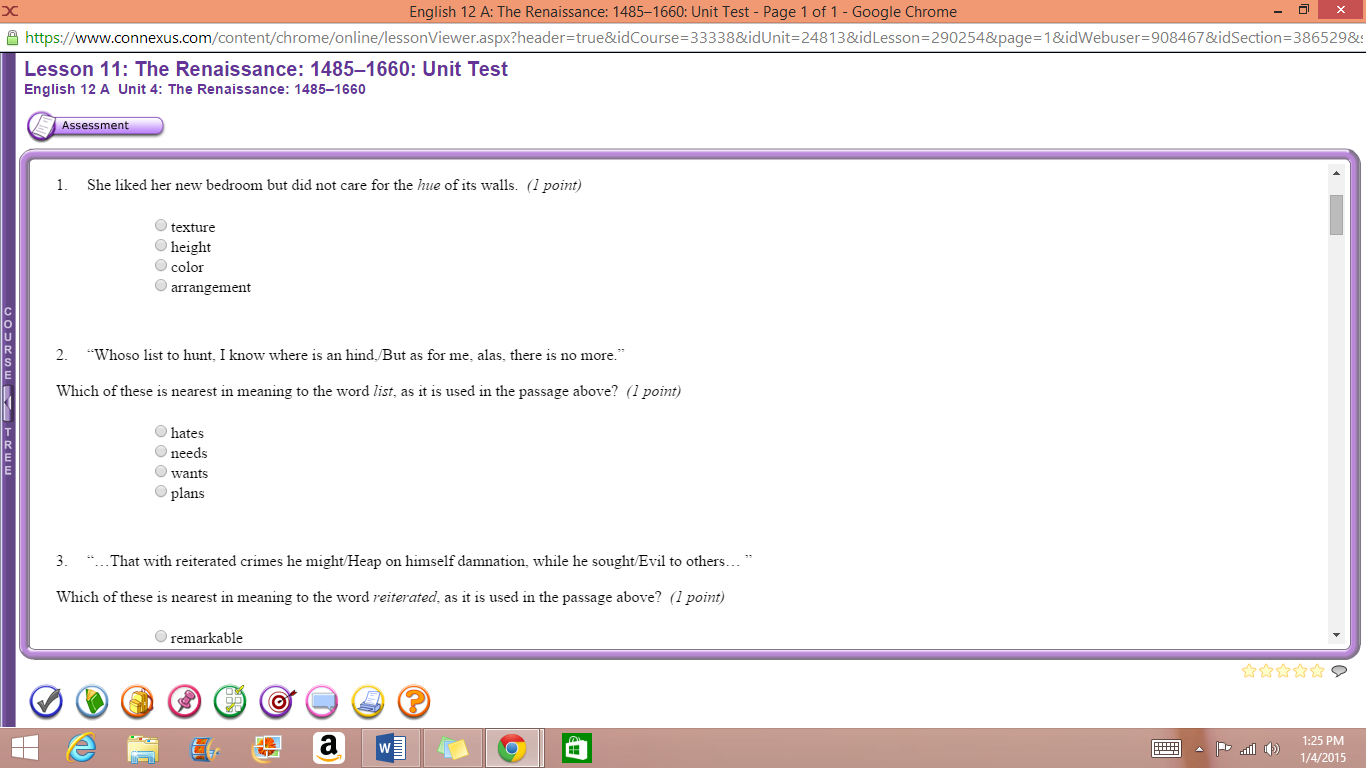Viewport: 1366px width, 768px height.
Task: Click the scroll-up arrow on the lesson pane
Action: pos(1334,171)
